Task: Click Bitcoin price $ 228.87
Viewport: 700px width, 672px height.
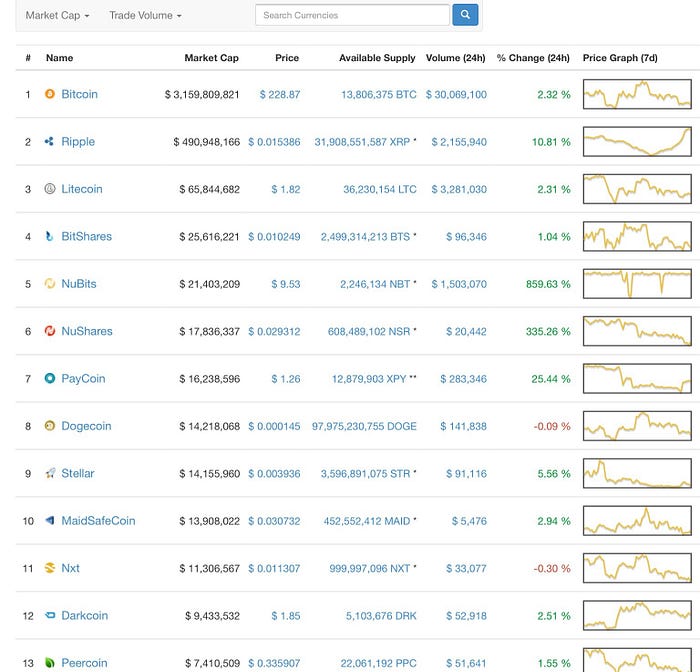Action: click(280, 95)
